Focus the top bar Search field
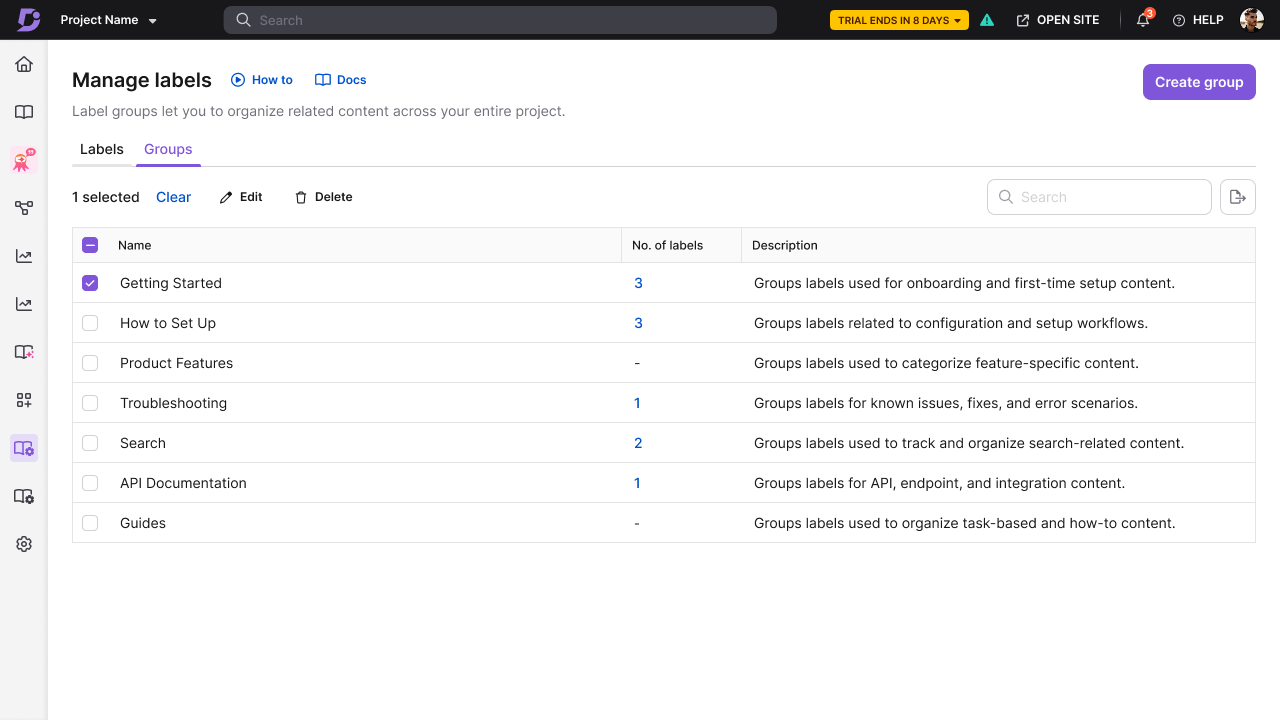Screen dimensions: 1280x720 500,20
